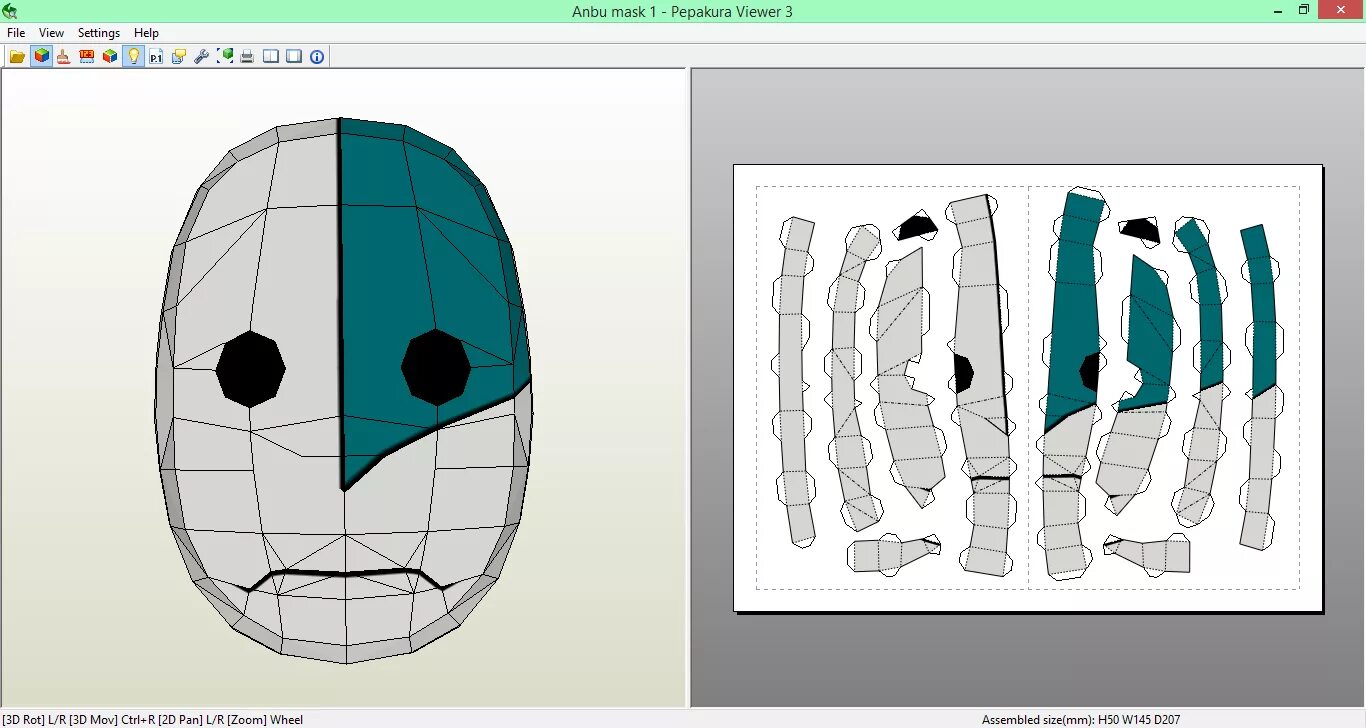
Task: Click the second colored cube toolbar icon
Action: point(110,57)
